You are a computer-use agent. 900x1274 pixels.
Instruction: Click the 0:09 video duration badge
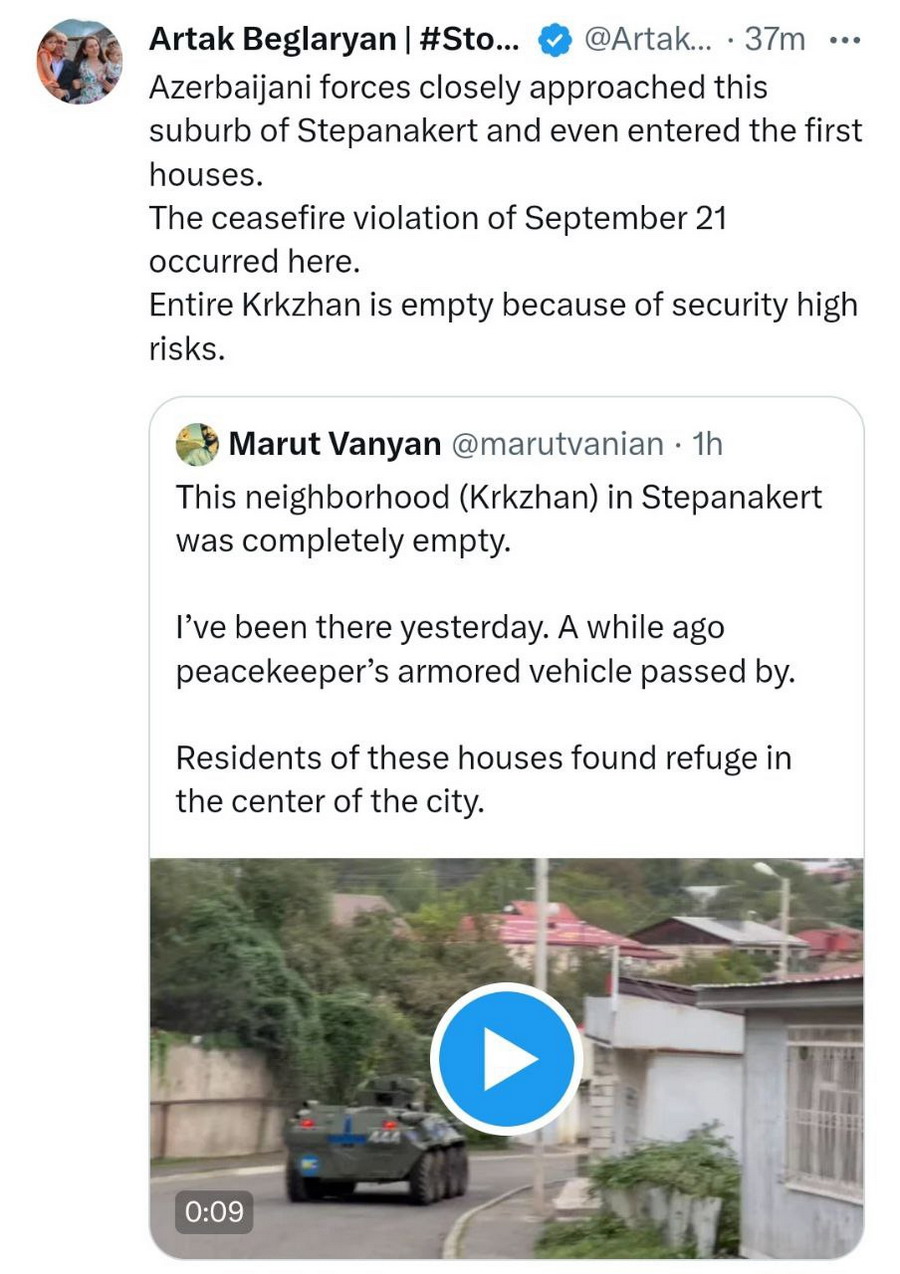click(214, 1211)
